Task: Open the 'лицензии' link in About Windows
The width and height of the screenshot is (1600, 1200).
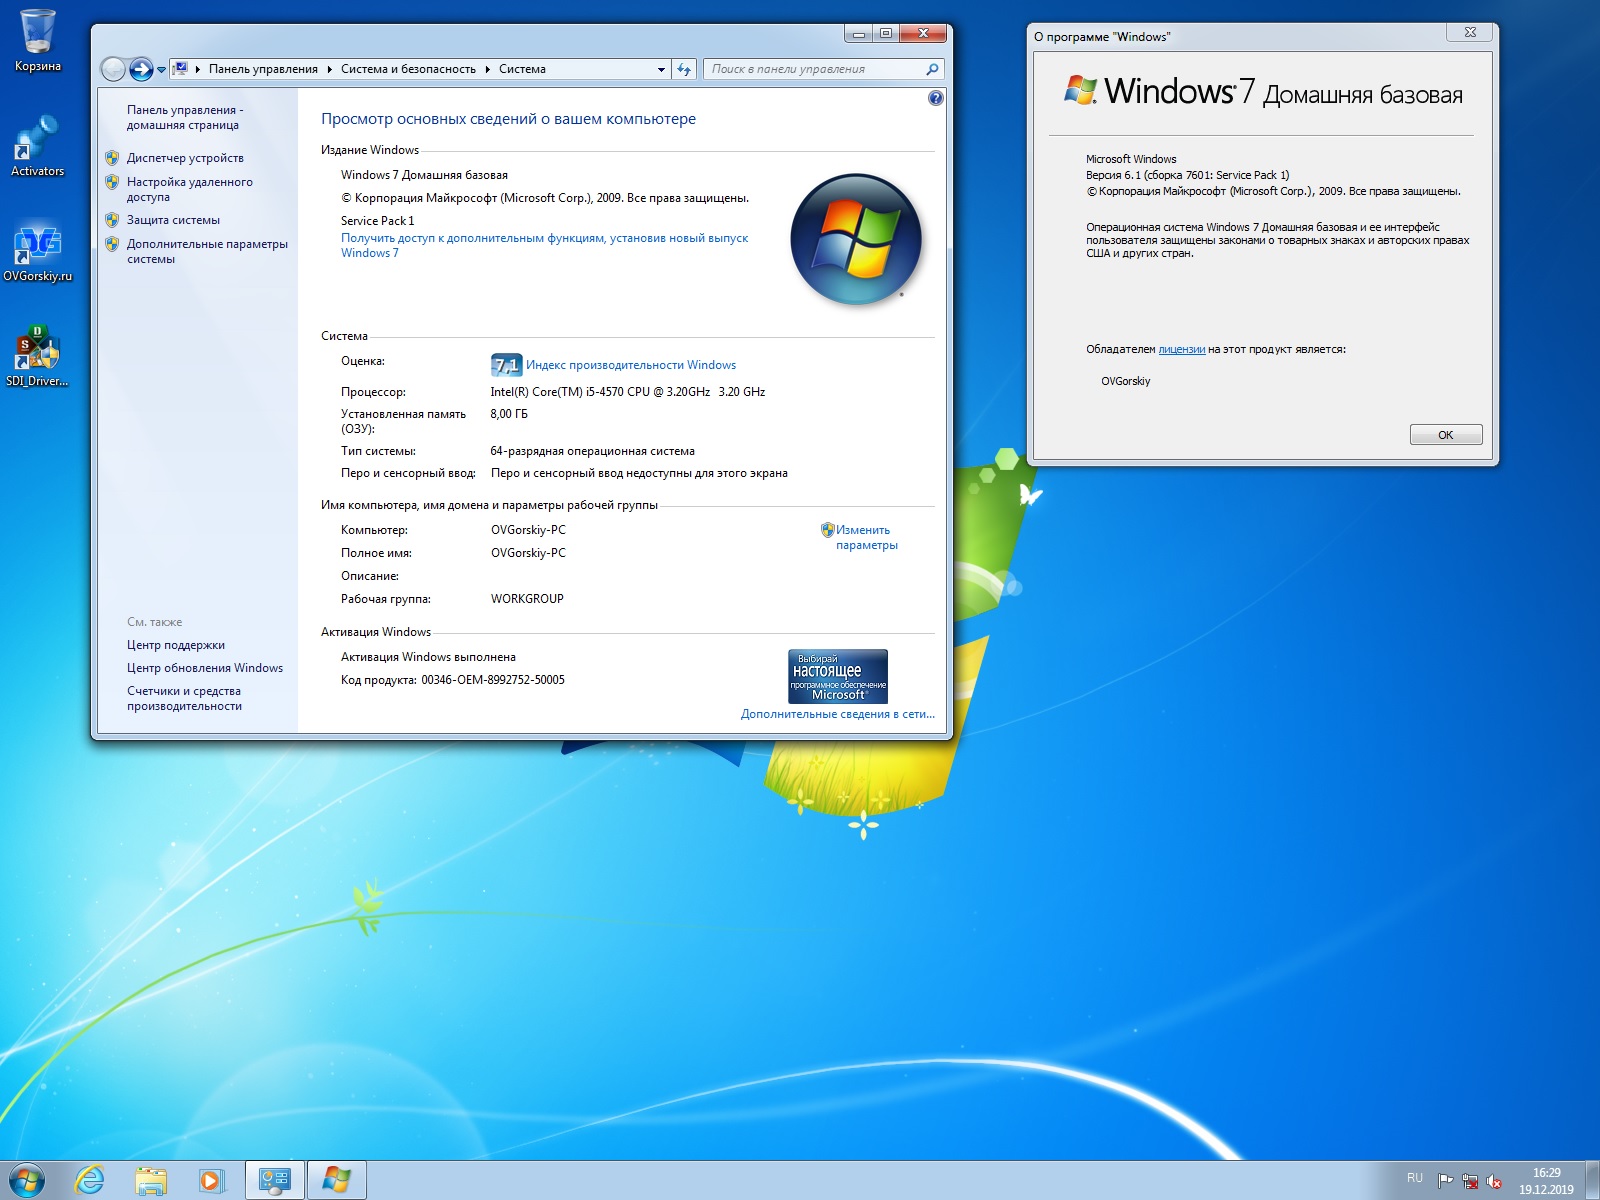Action: click(x=1181, y=349)
